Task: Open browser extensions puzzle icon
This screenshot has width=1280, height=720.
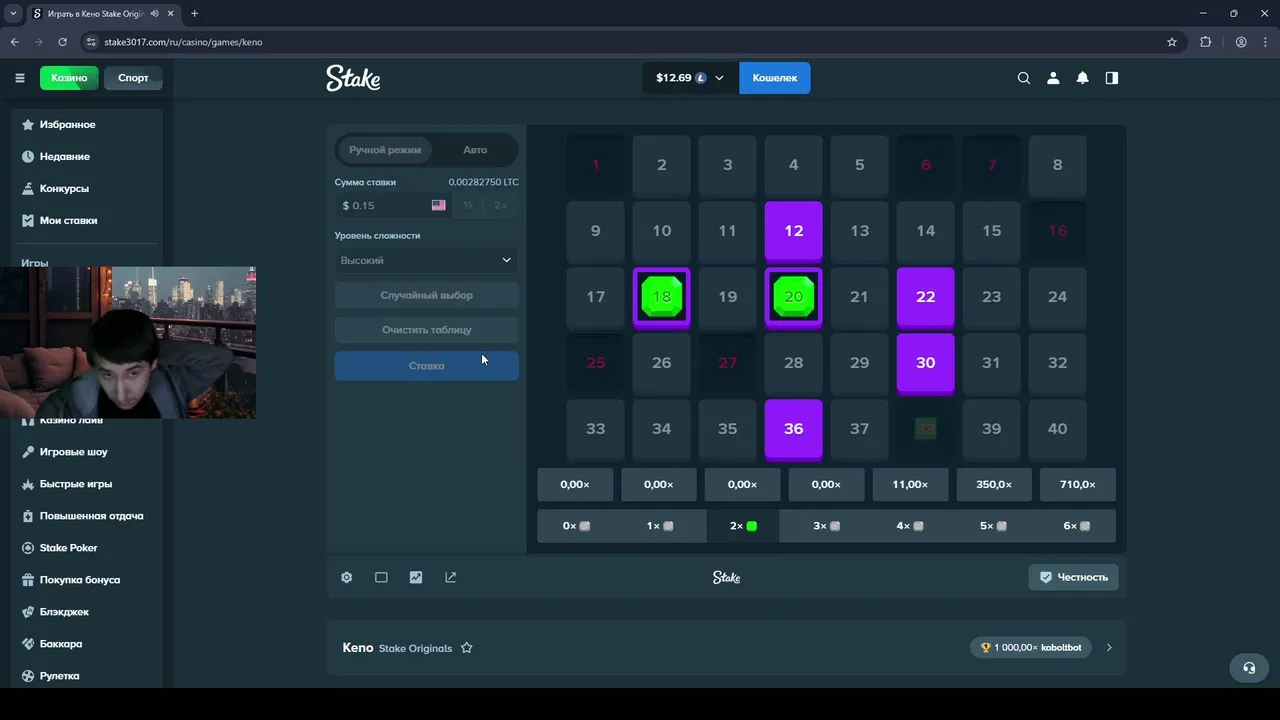Action: click(1205, 42)
